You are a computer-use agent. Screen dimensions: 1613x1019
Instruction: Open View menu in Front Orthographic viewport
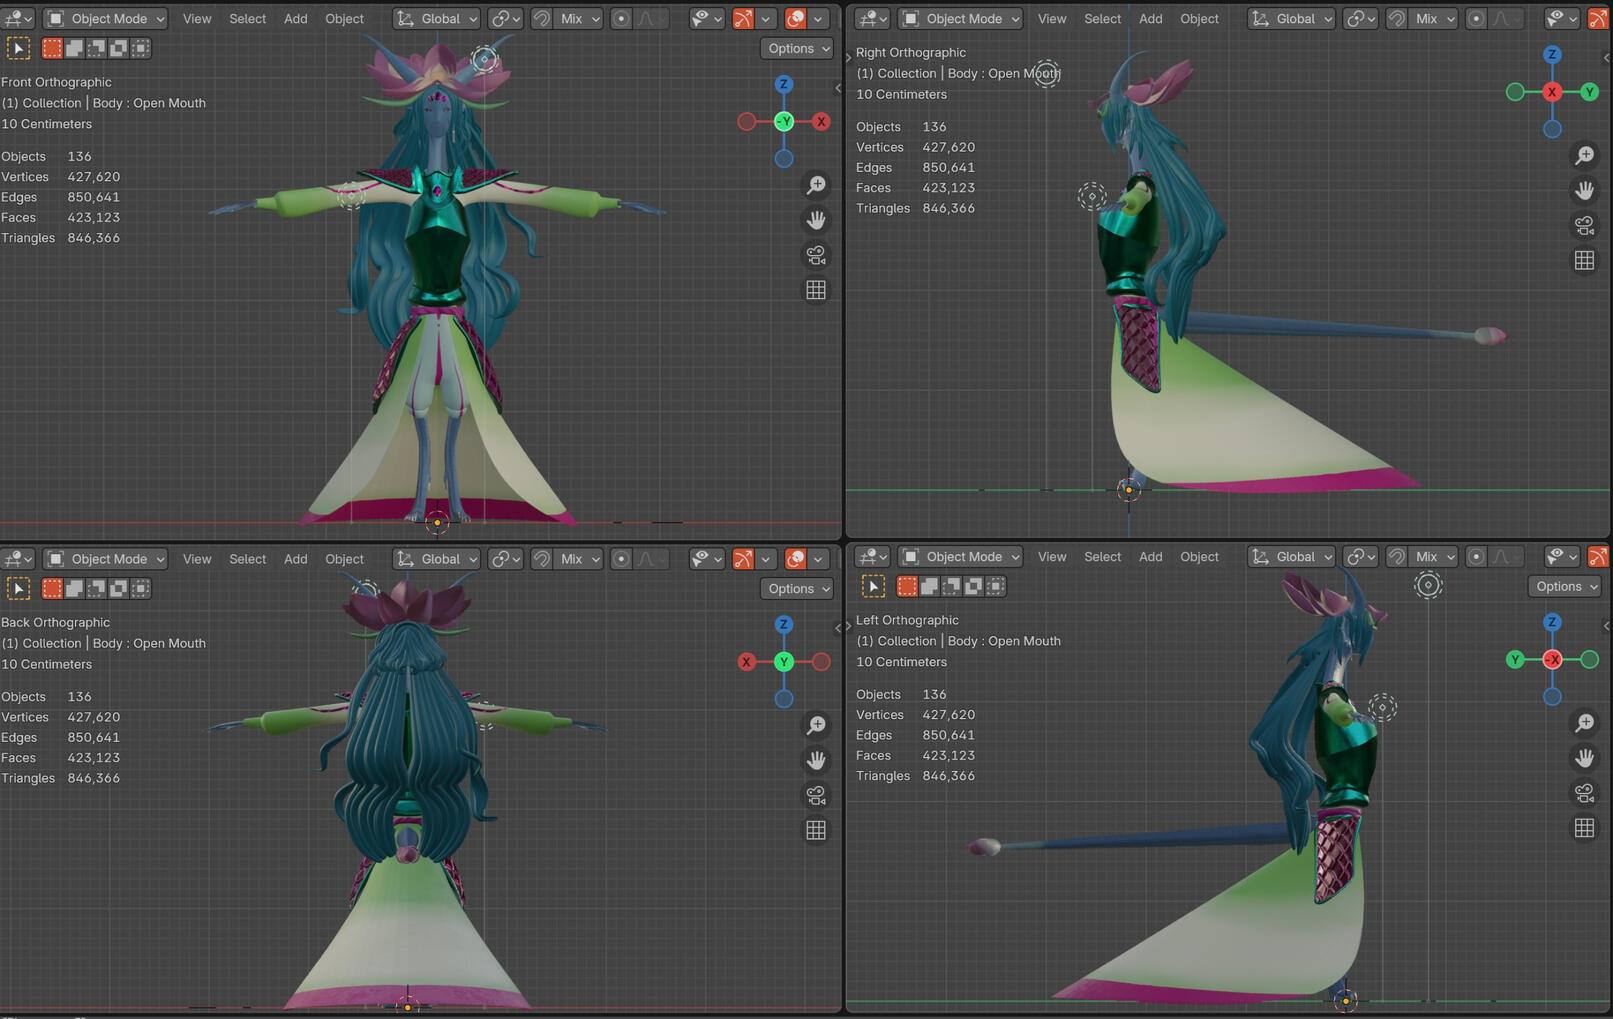[x=197, y=19]
